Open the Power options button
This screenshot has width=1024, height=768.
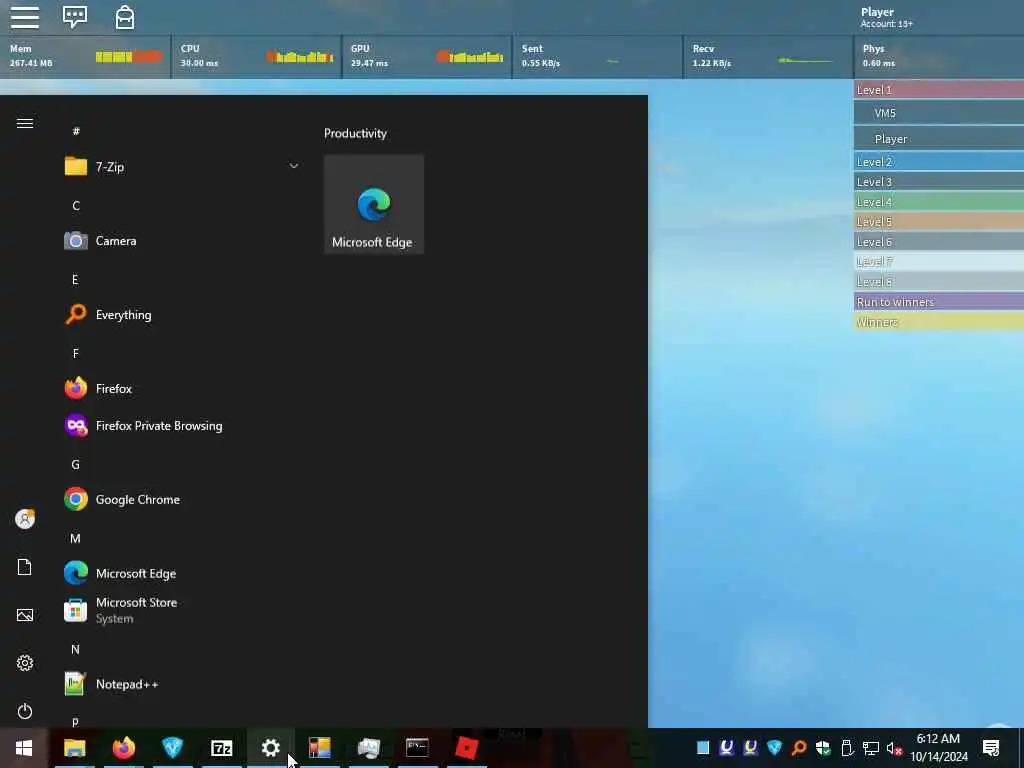click(25, 711)
